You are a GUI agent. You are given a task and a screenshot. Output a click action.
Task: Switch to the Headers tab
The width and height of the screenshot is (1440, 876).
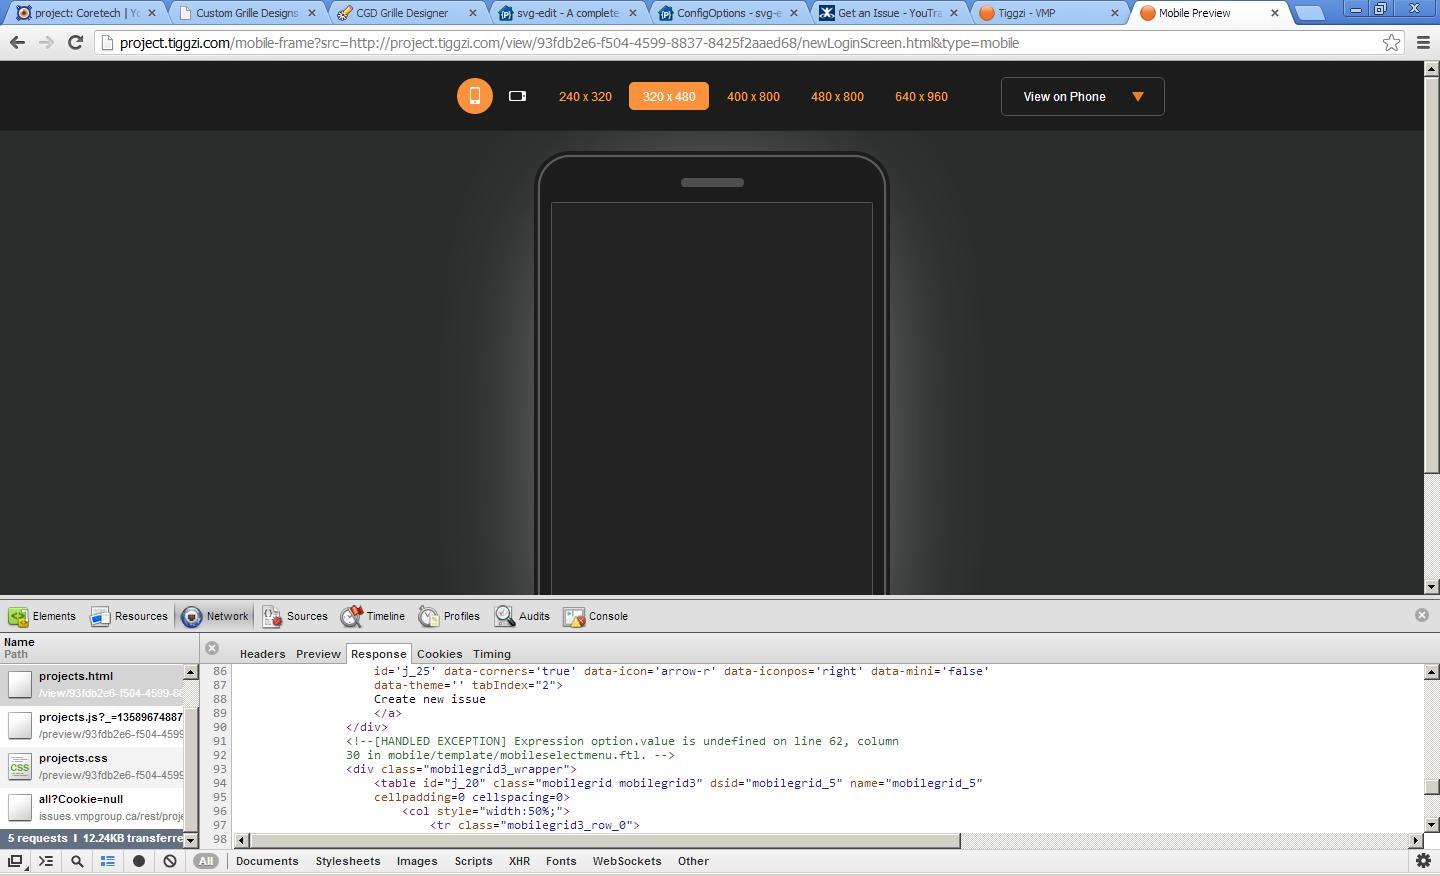pos(262,654)
